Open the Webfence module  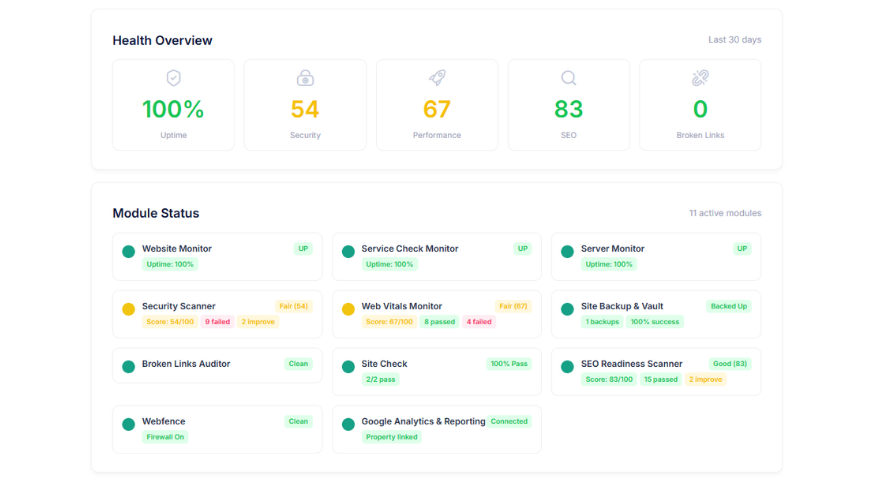coord(217,429)
